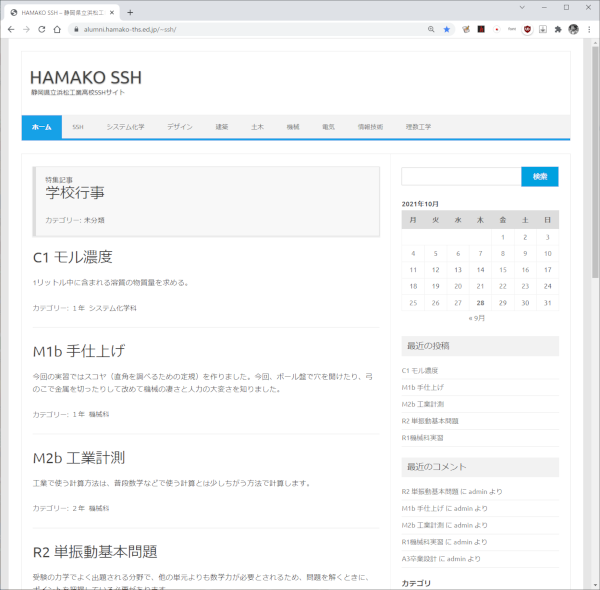The image size is (600, 590).
Task: Click the 未分類 category link
Action: pyautogui.click(x=94, y=220)
